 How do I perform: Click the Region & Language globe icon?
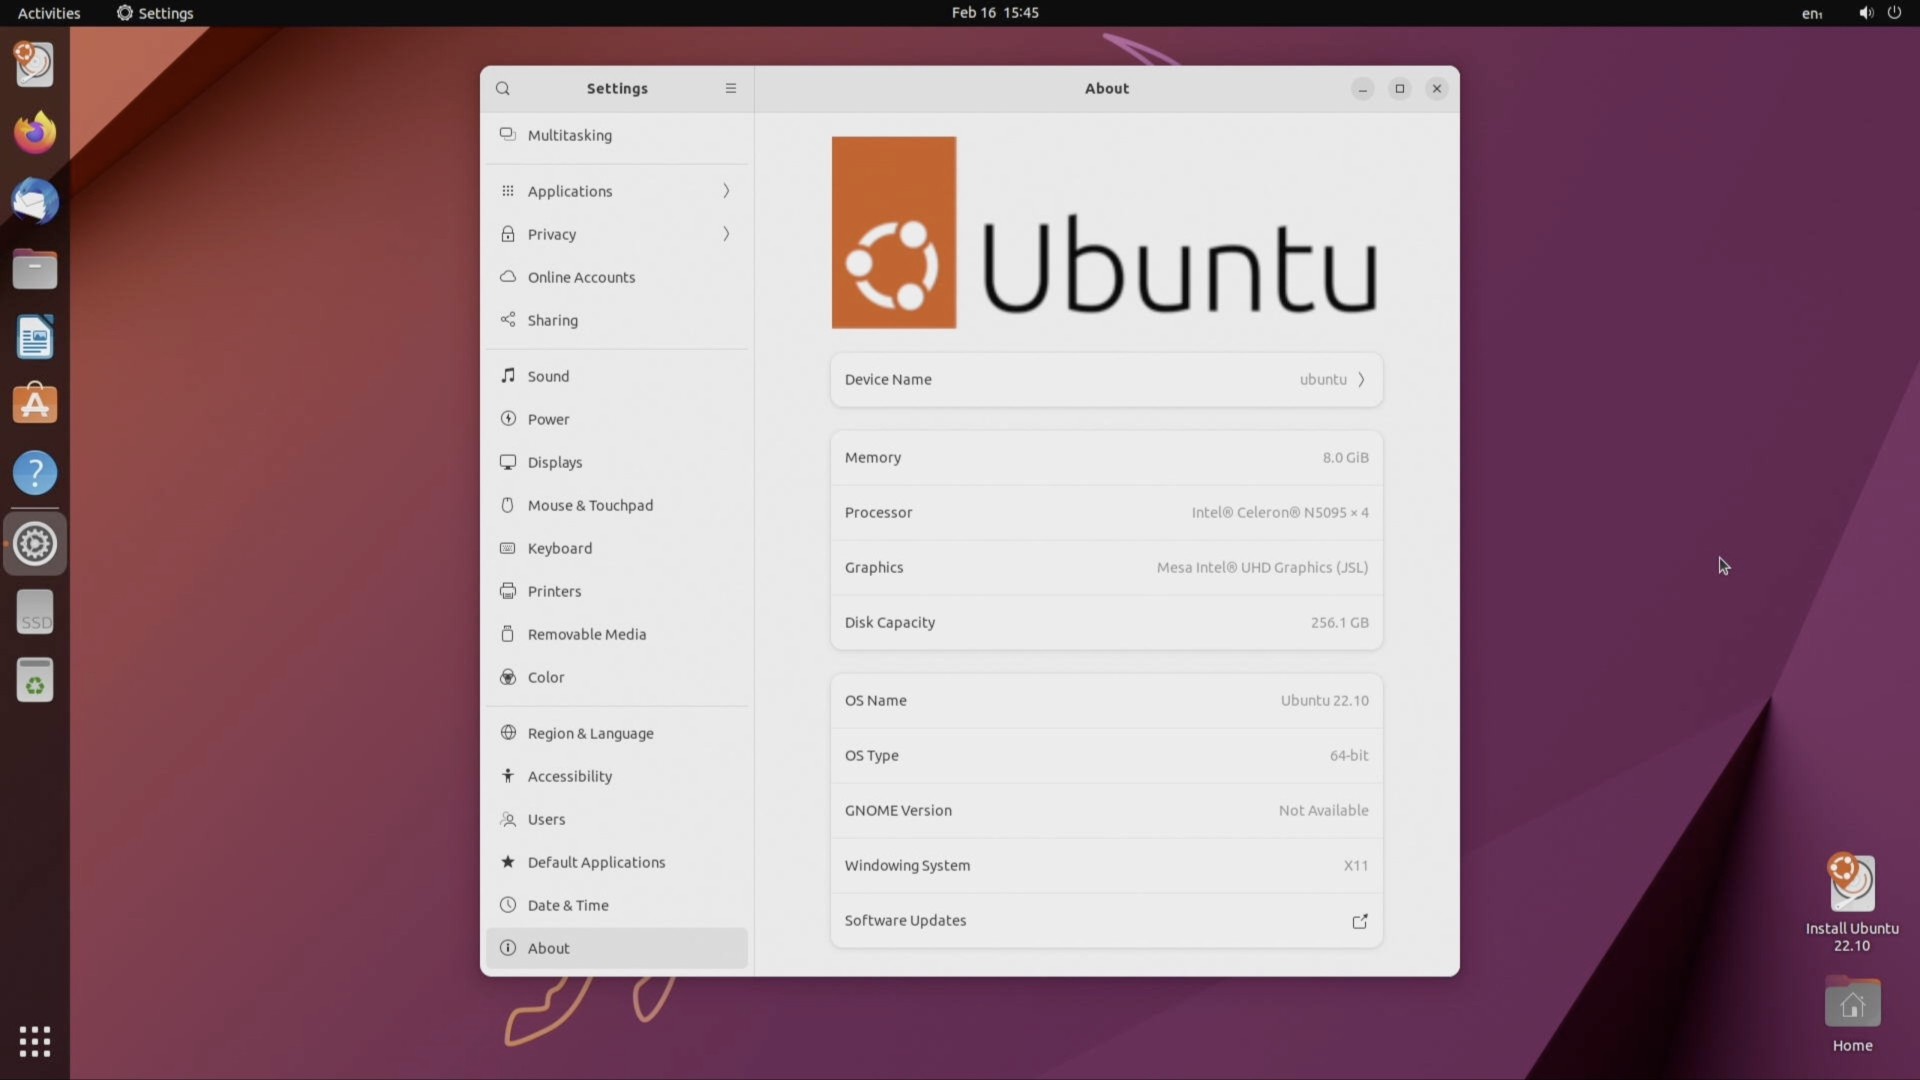pos(508,733)
